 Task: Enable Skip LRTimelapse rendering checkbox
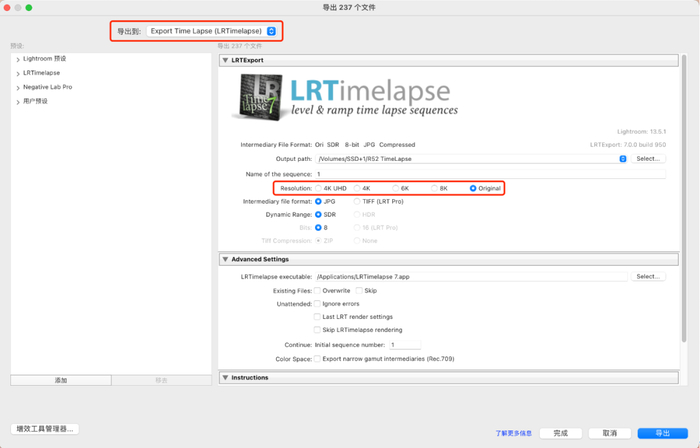click(317, 330)
